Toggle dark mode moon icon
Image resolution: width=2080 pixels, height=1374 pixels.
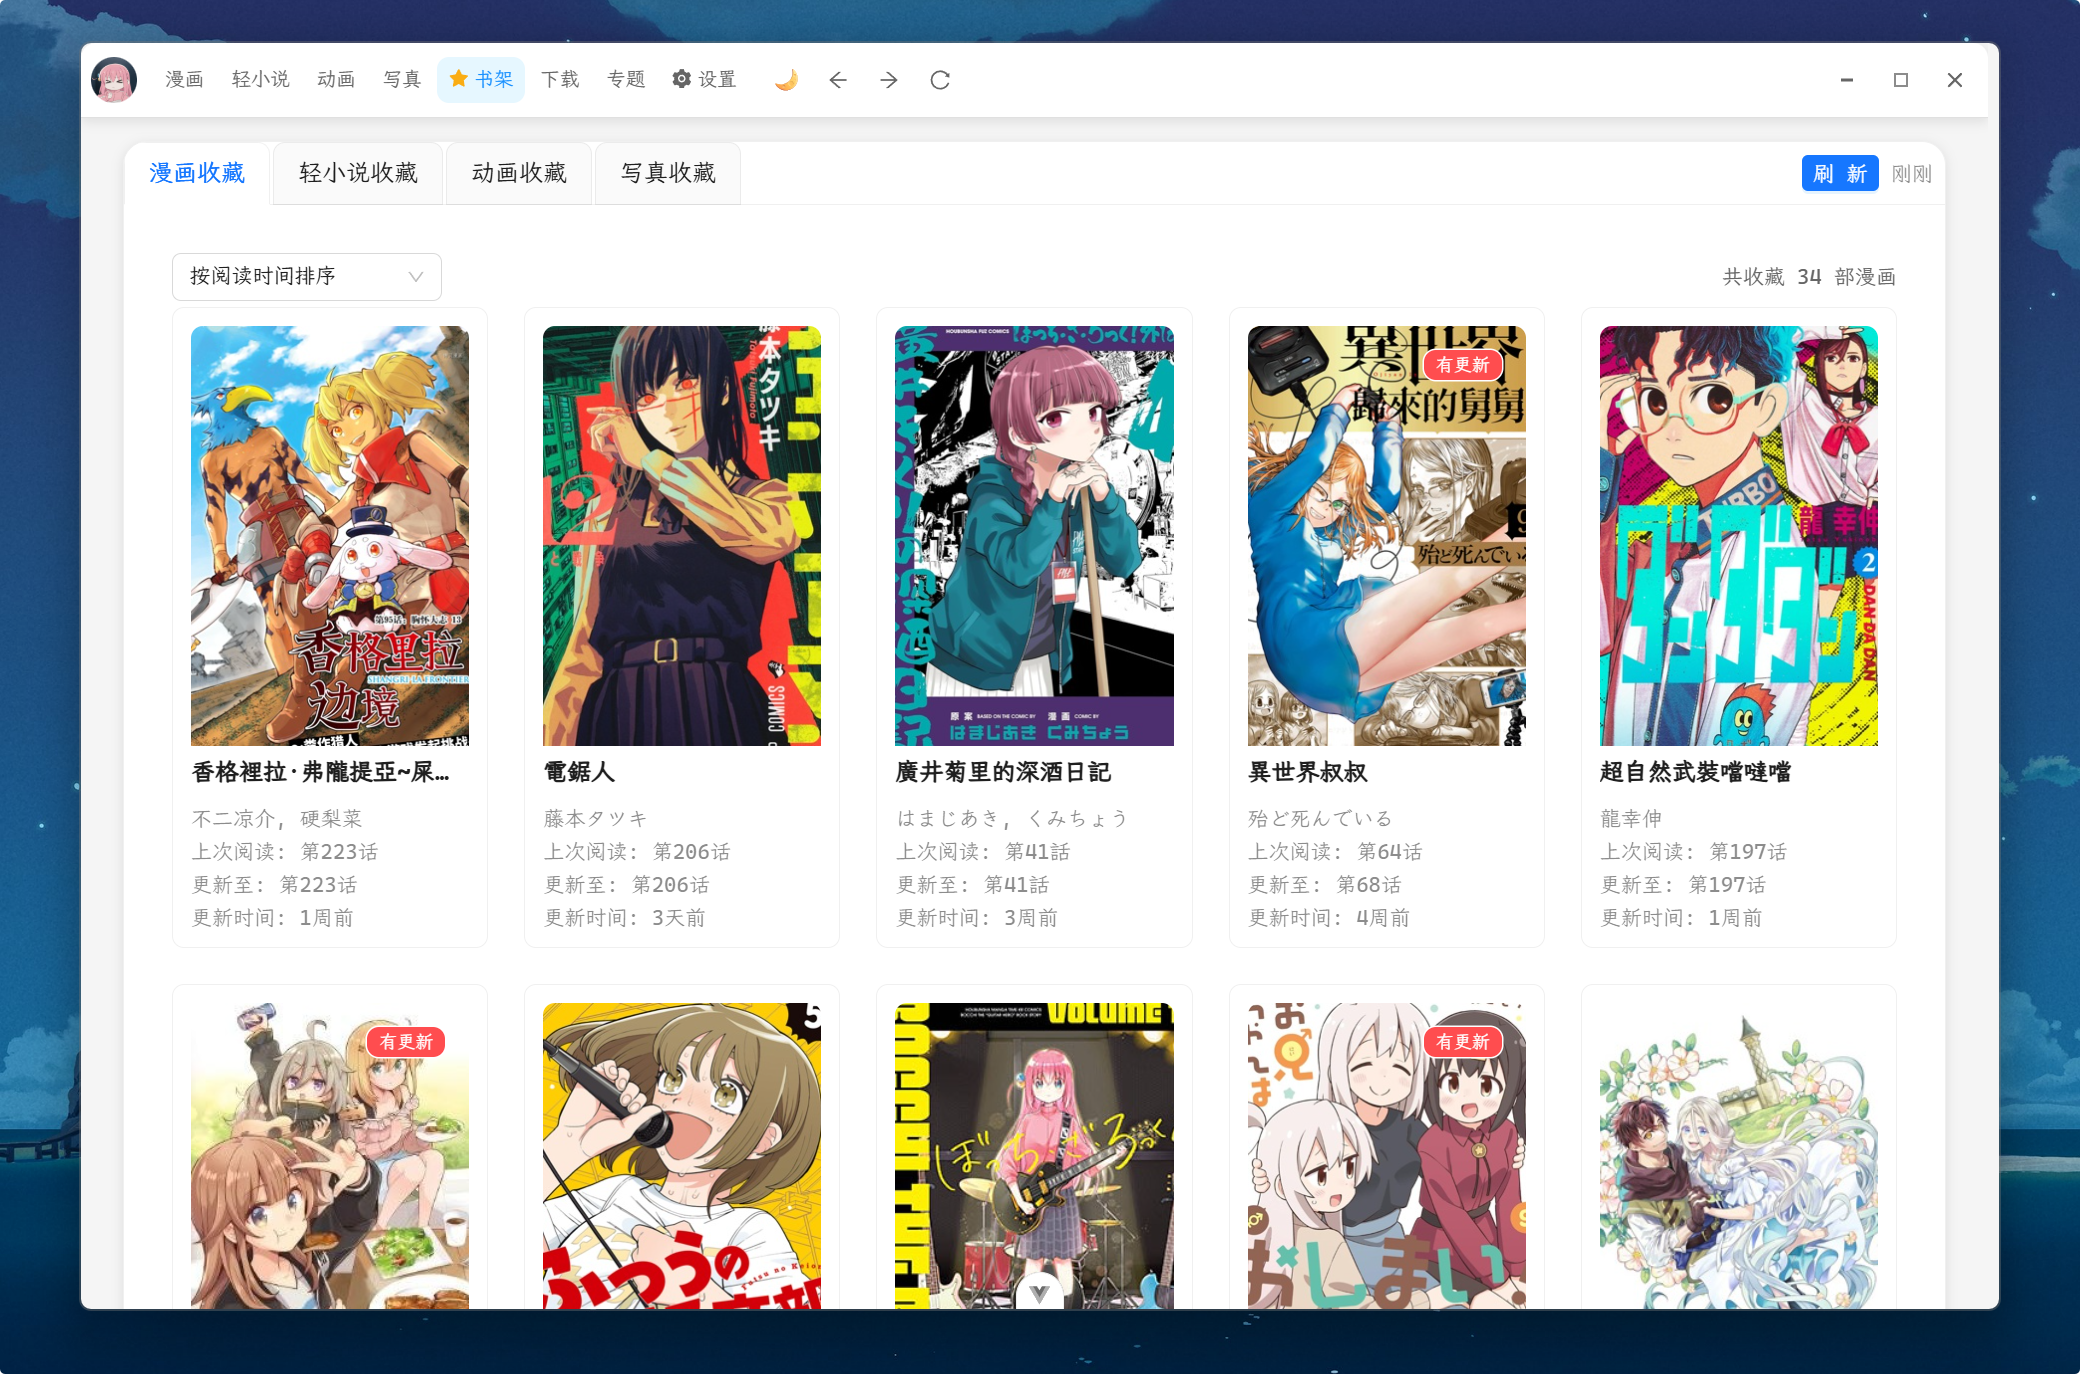click(x=786, y=80)
